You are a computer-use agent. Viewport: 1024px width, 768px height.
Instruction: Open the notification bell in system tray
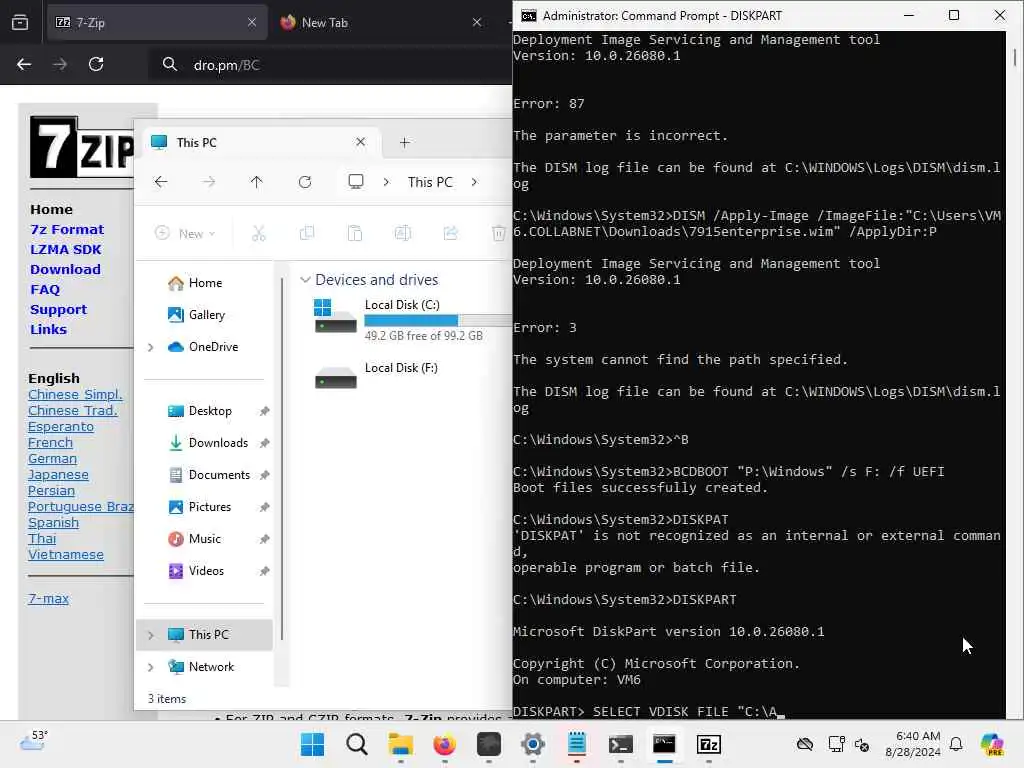coord(956,744)
